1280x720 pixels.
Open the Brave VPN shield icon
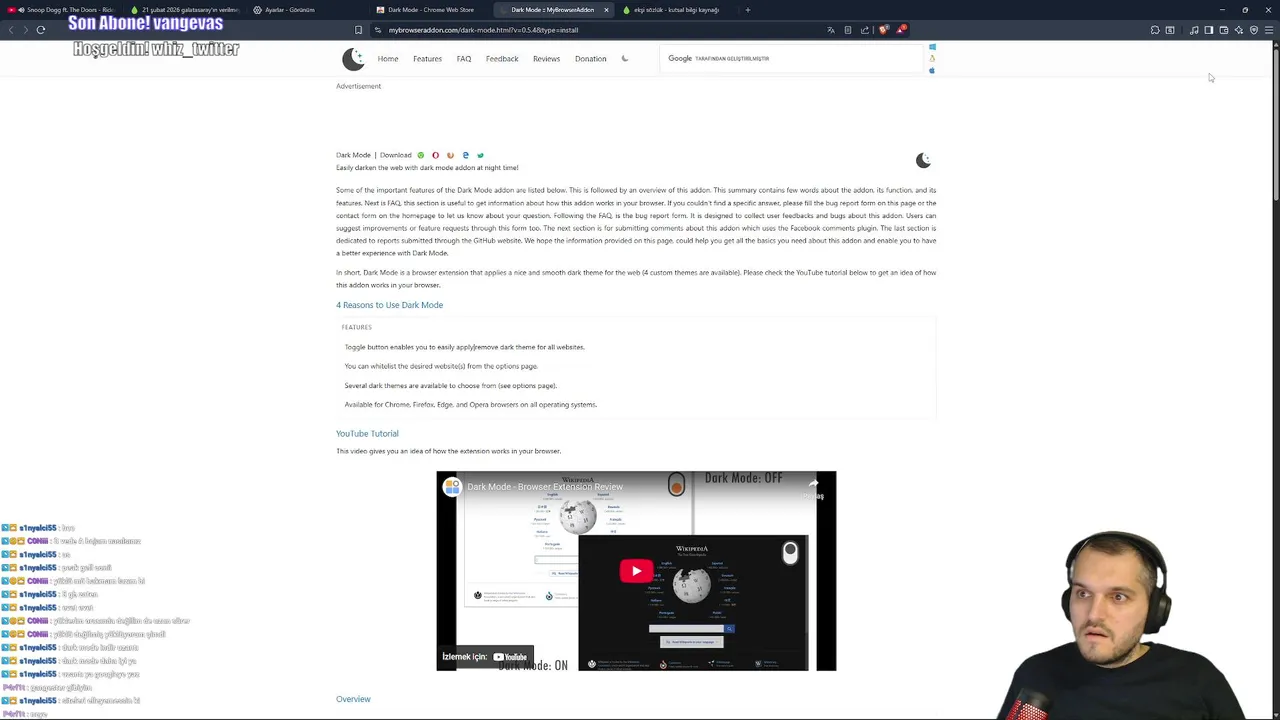click(x=1253, y=30)
